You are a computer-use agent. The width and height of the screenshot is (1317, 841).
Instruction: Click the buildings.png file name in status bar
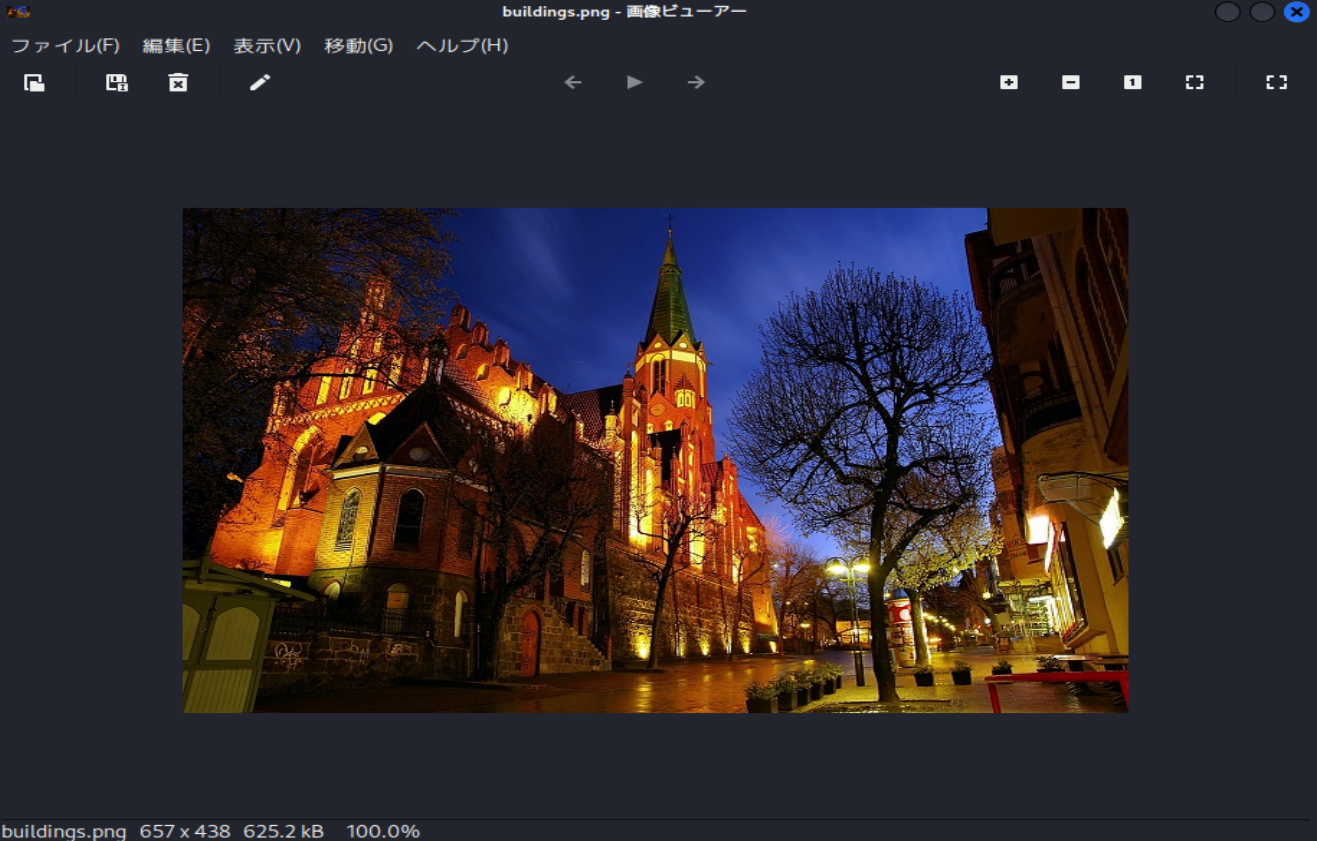coord(64,831)
